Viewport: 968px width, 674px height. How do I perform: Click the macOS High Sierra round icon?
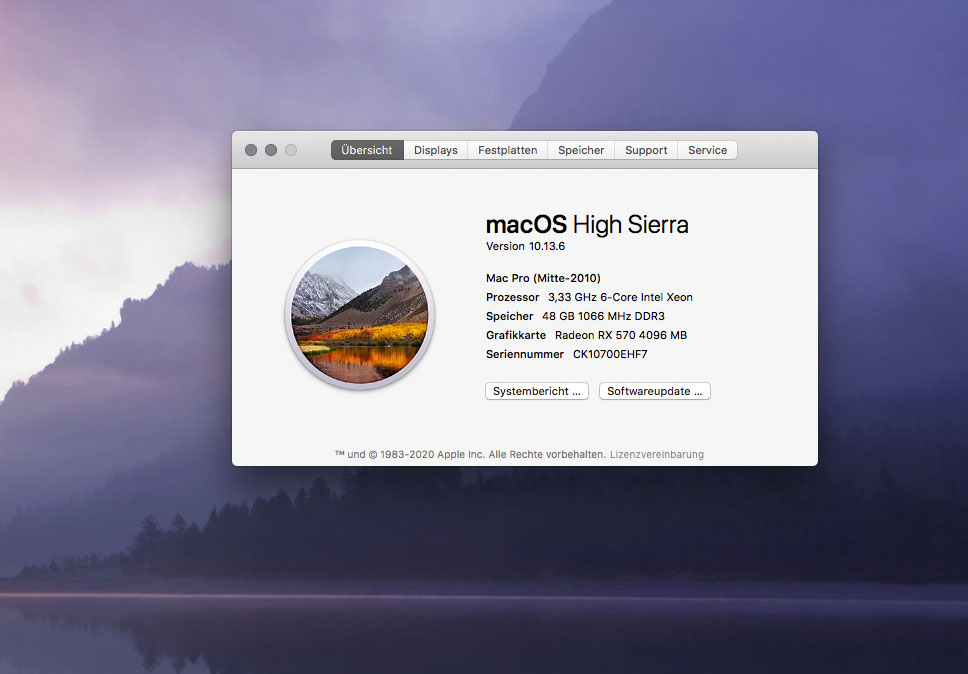(359, 314)
